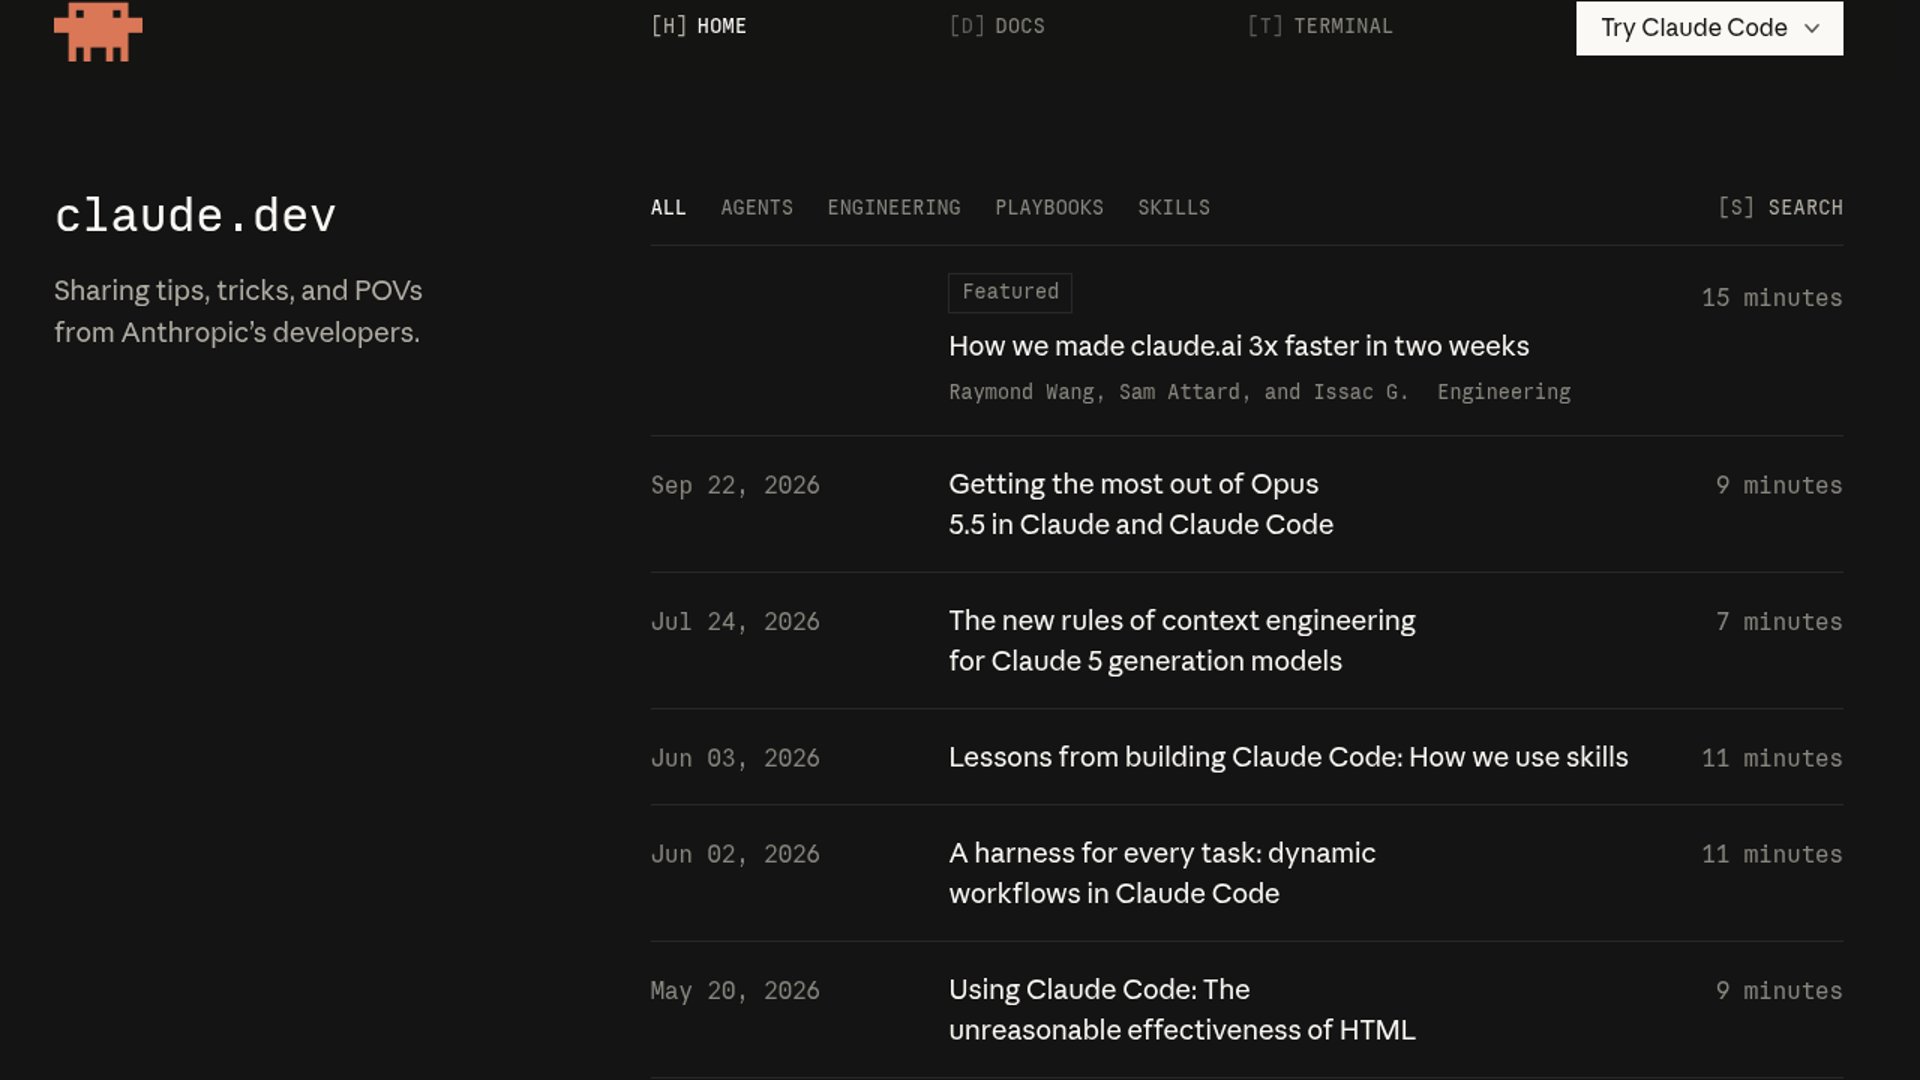Open new rules of context engineering article
Screen dimensions: 1920x1080
pyautogui.click(x=1181, y=641)
